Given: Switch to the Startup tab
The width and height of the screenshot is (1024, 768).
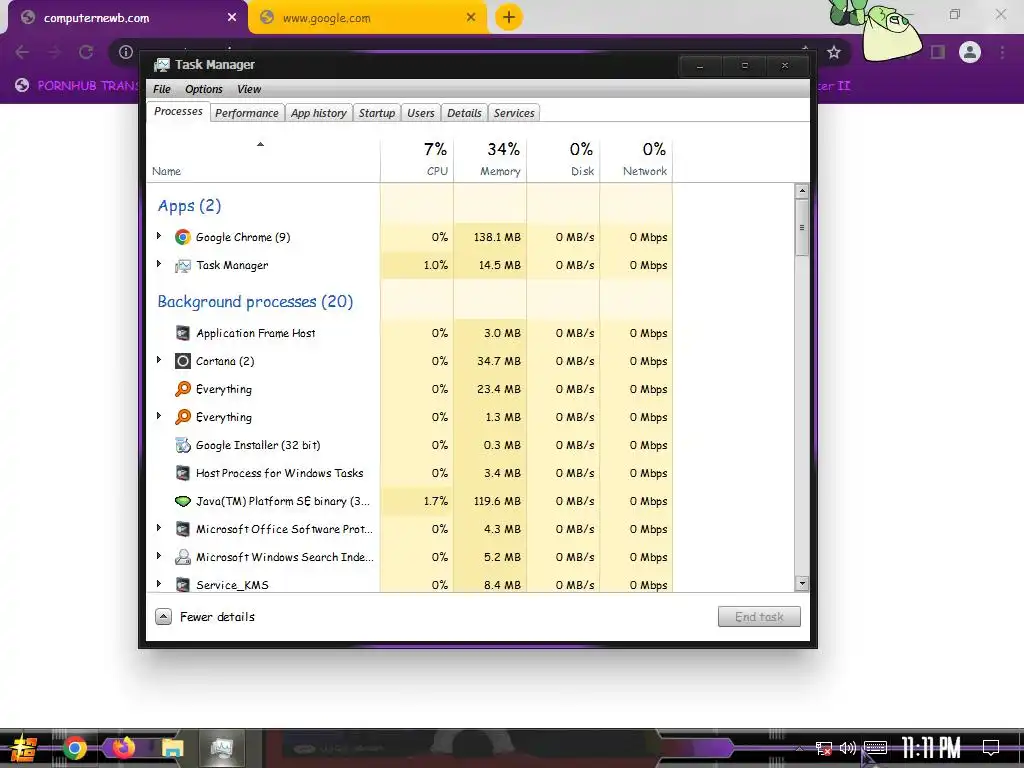Looking at the screenshot, I should (x=377, y=113).
